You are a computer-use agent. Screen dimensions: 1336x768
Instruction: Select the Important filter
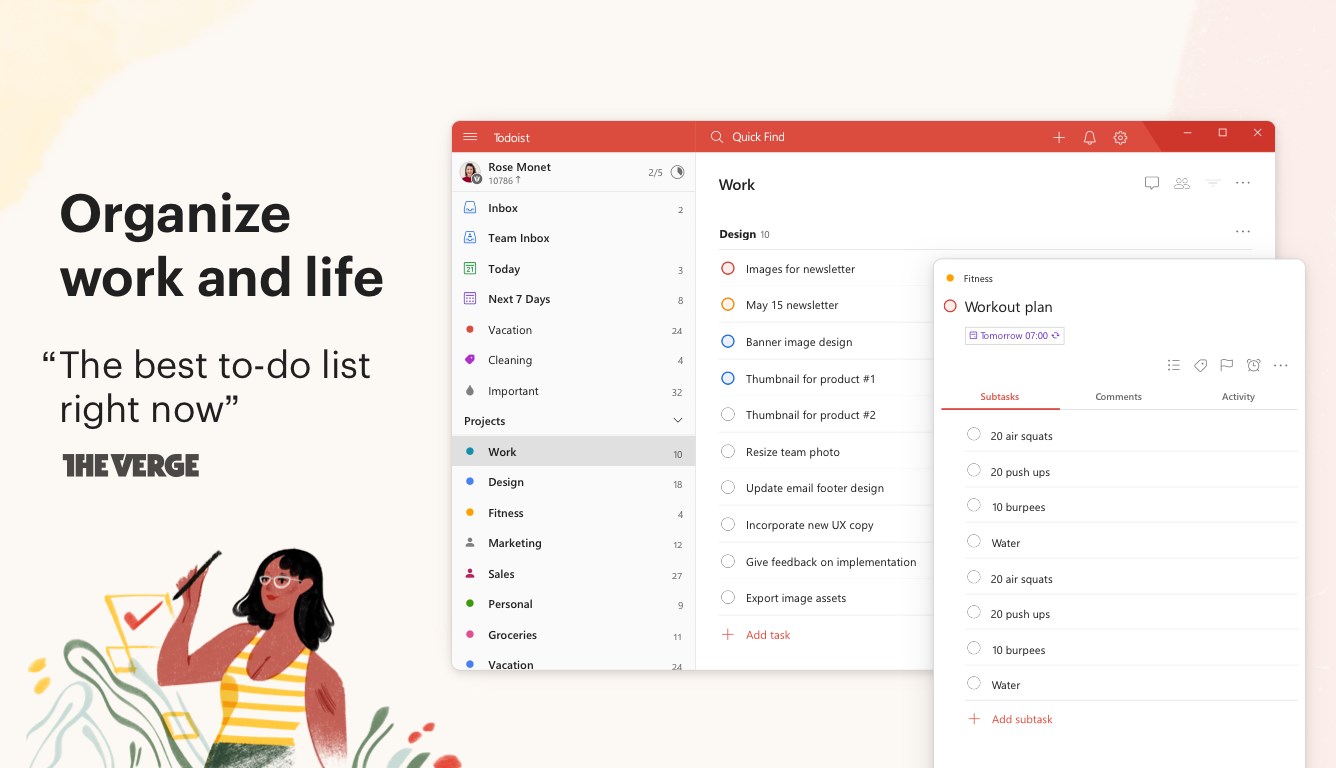pos(573,391)
